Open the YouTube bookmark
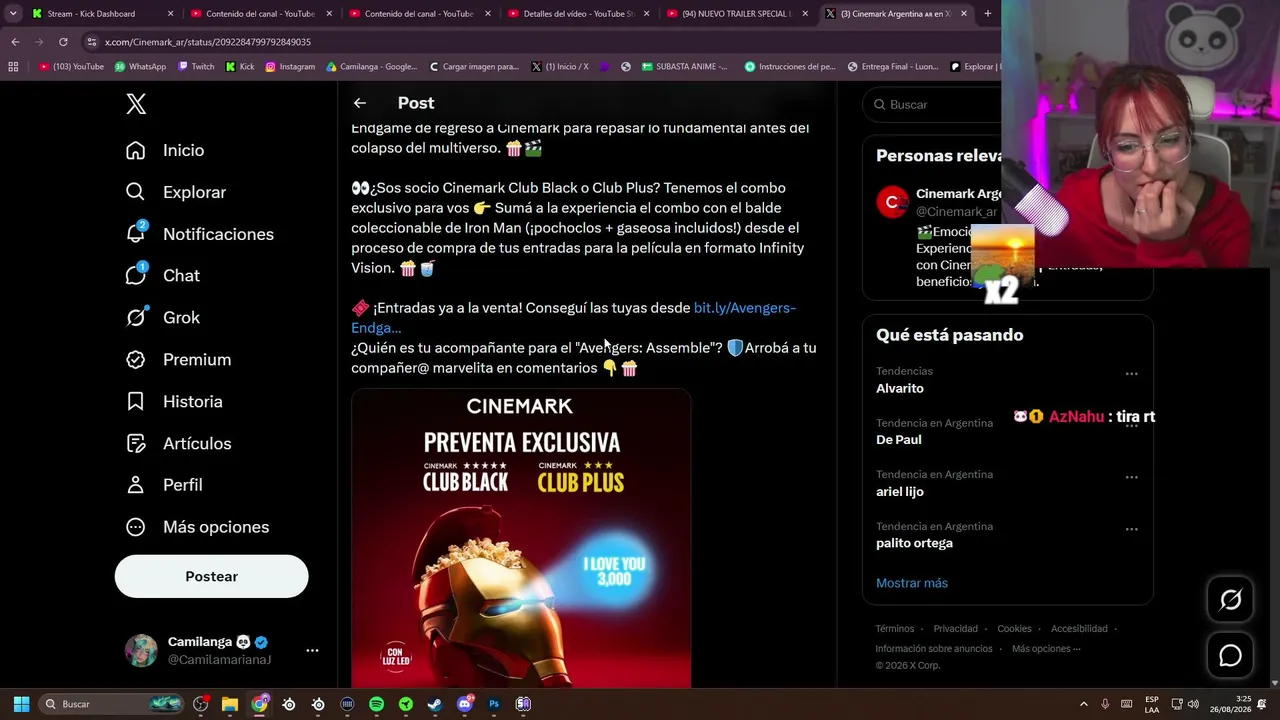This screenshot has height=720, width=1280. click(71, 67)
